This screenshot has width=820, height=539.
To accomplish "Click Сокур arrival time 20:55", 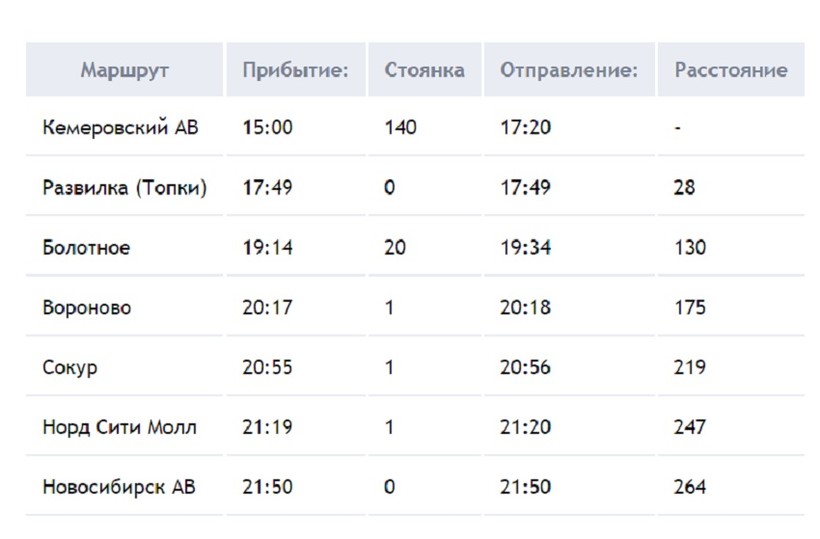I will pos(267,368).
